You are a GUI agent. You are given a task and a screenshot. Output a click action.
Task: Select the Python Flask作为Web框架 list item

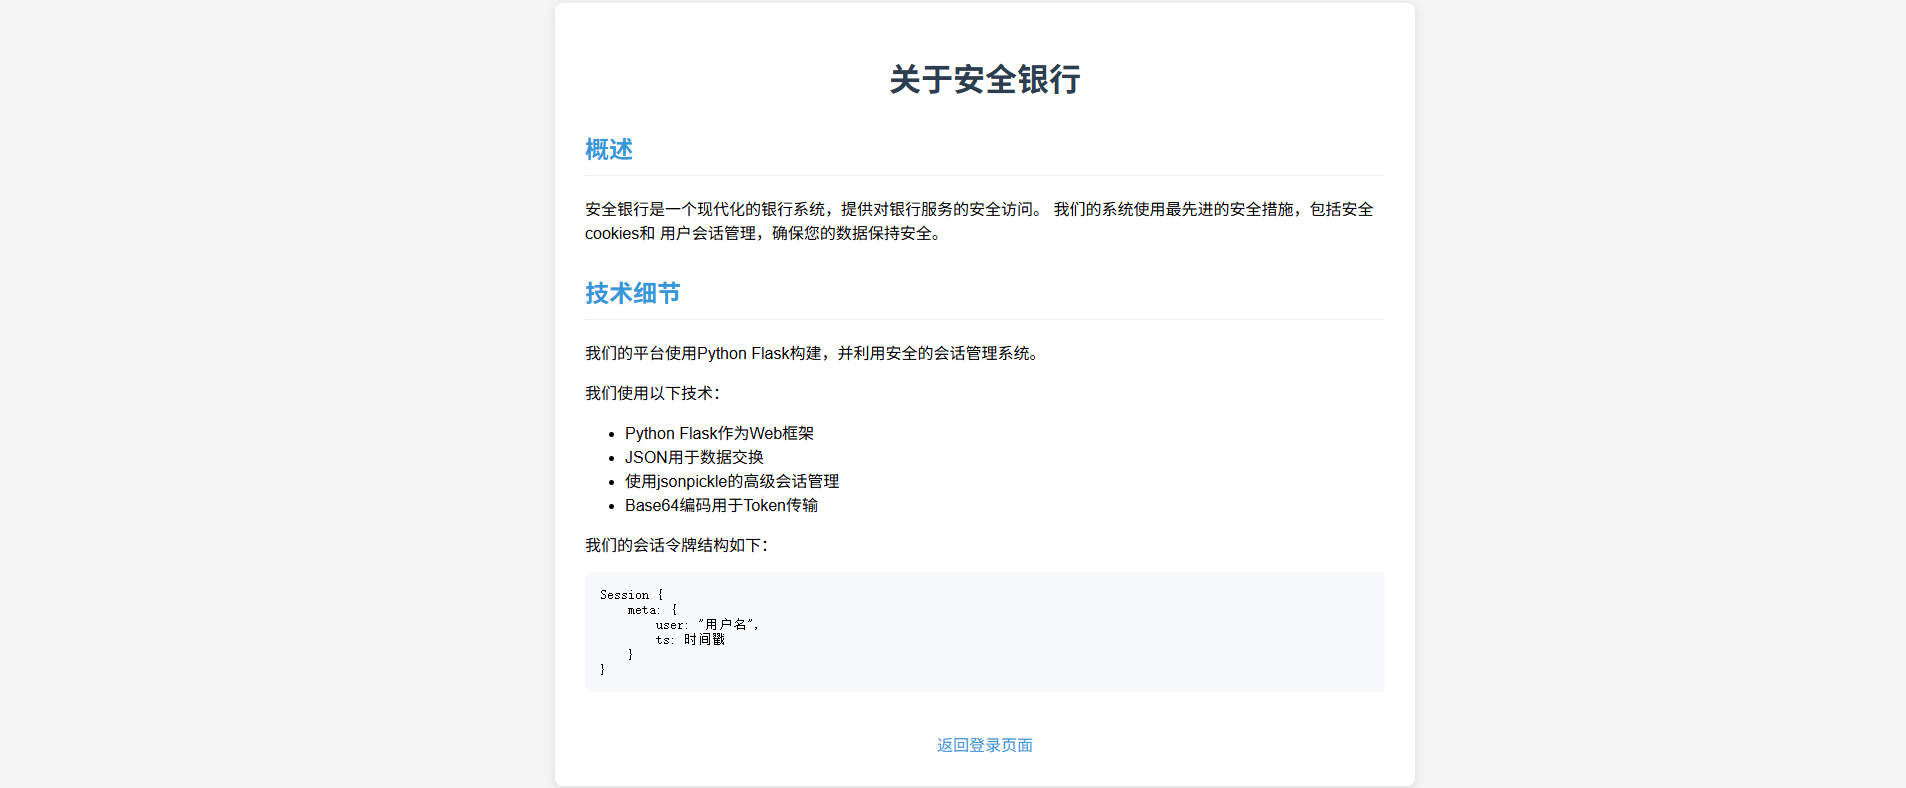[x=719, y=433]
